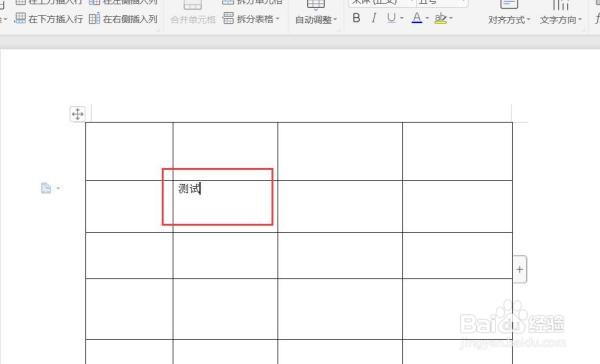
Task: Apply underline with the U icon
Action: (x=391, y=18)
